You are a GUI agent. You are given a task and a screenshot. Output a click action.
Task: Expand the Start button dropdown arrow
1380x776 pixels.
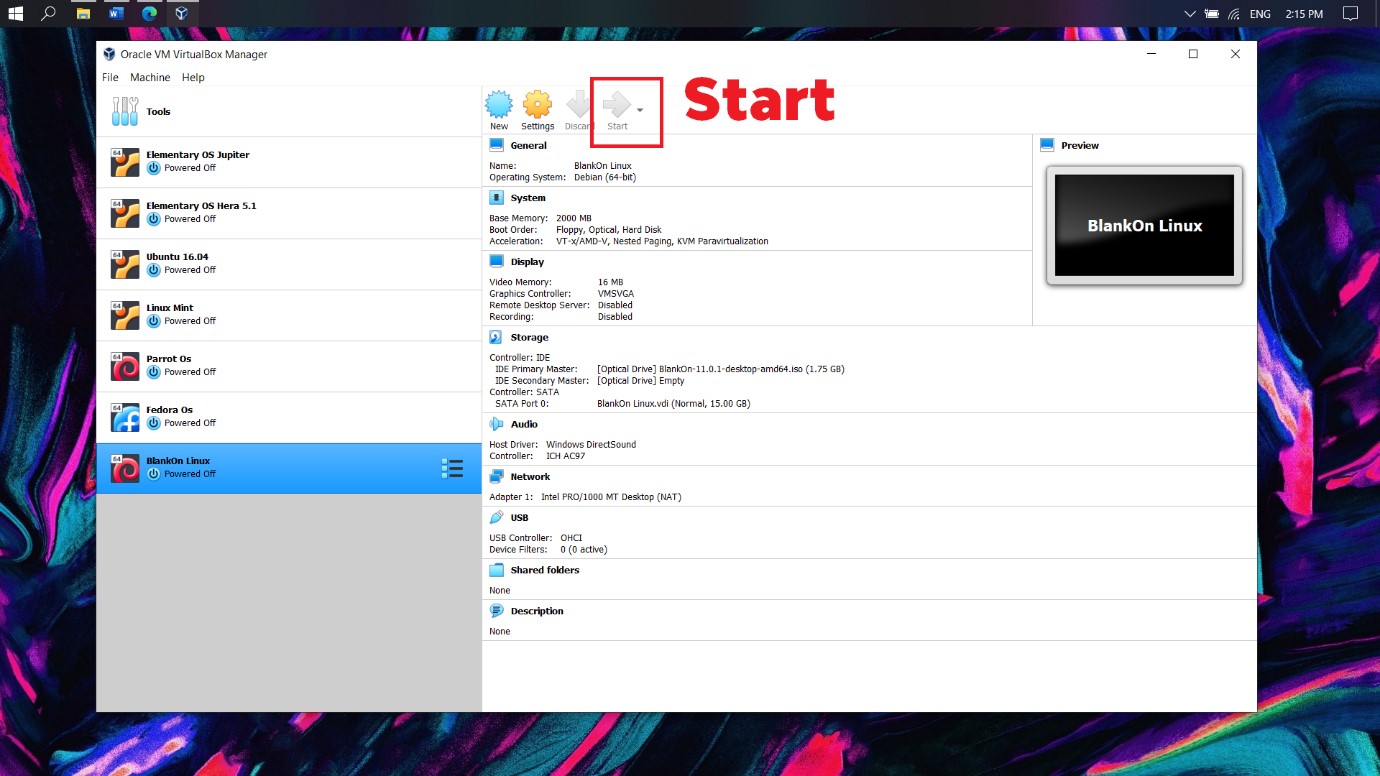pos(640,110)
